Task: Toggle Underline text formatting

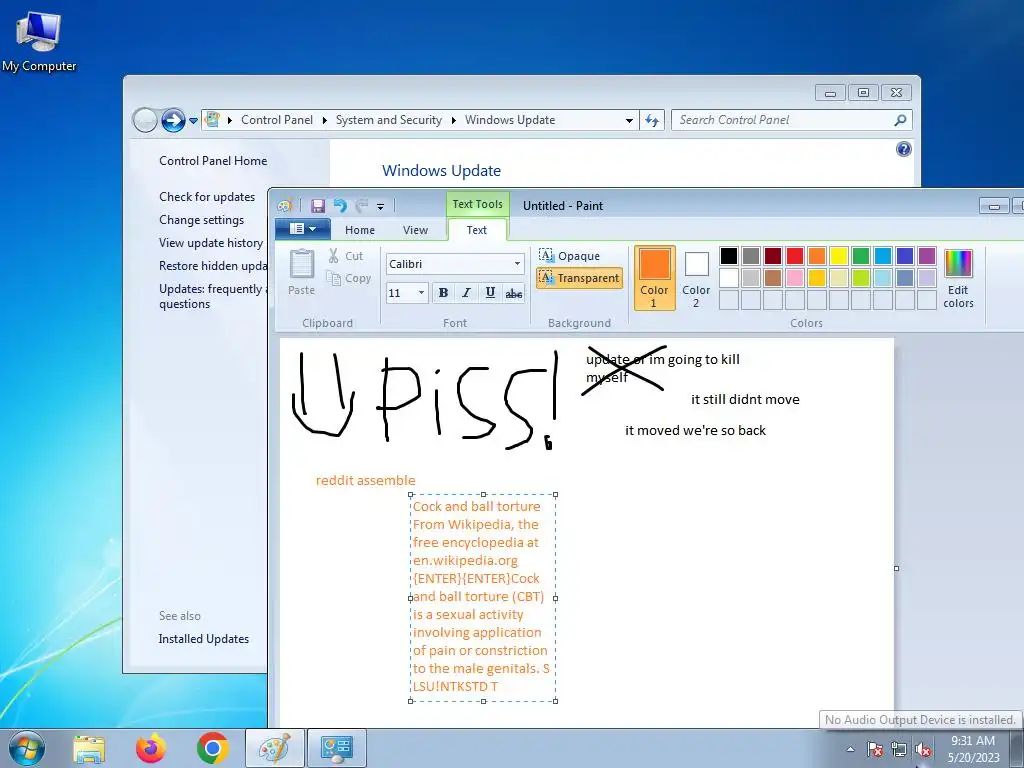Action: [x=490, y=293]
